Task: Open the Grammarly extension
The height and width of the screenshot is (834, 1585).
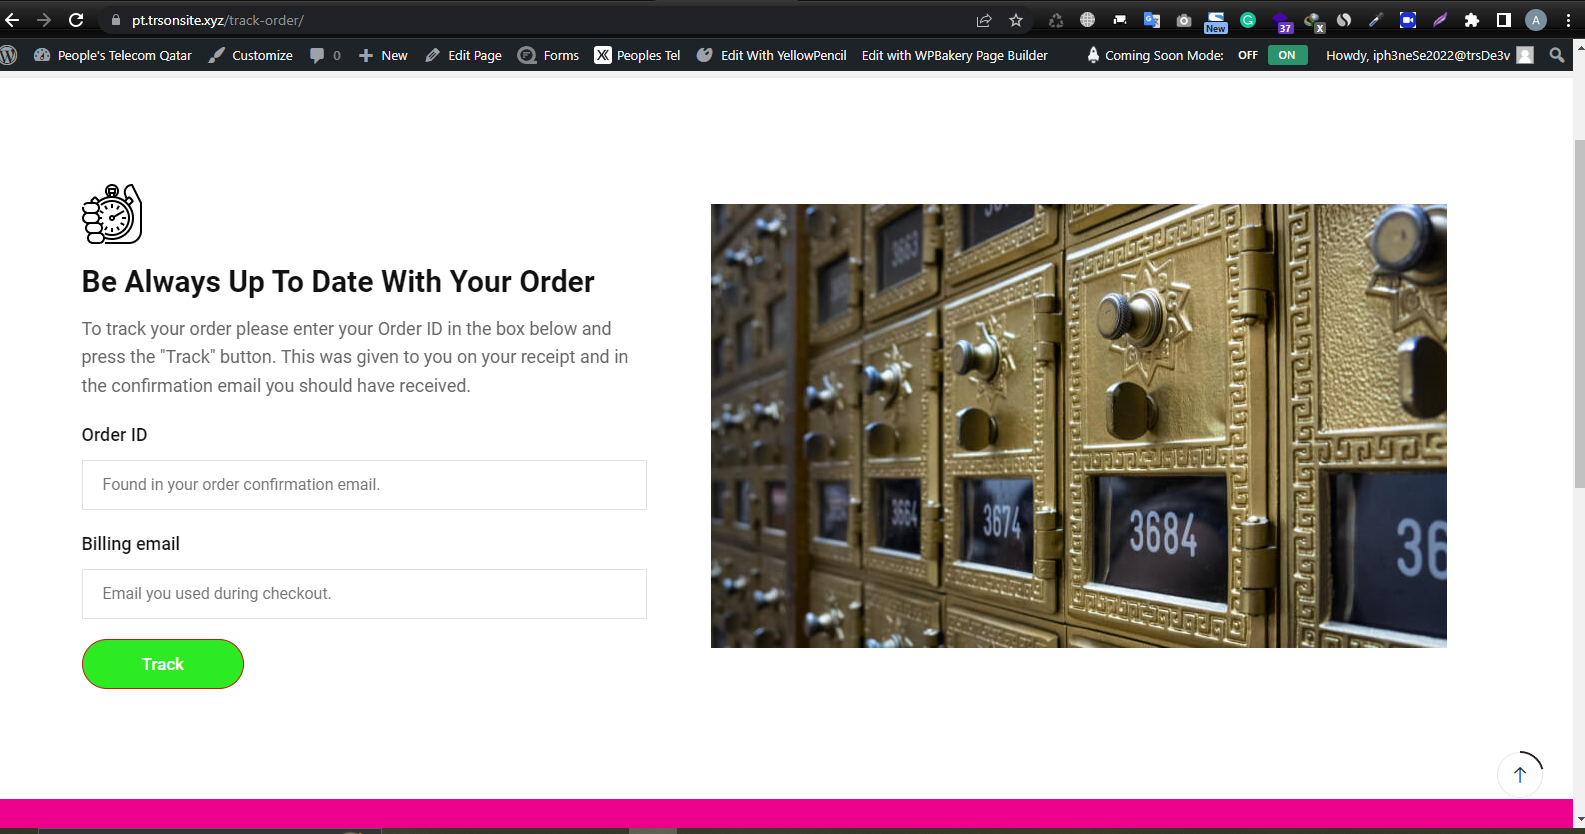Action: pyautogui.click(x=1248, y=20)
